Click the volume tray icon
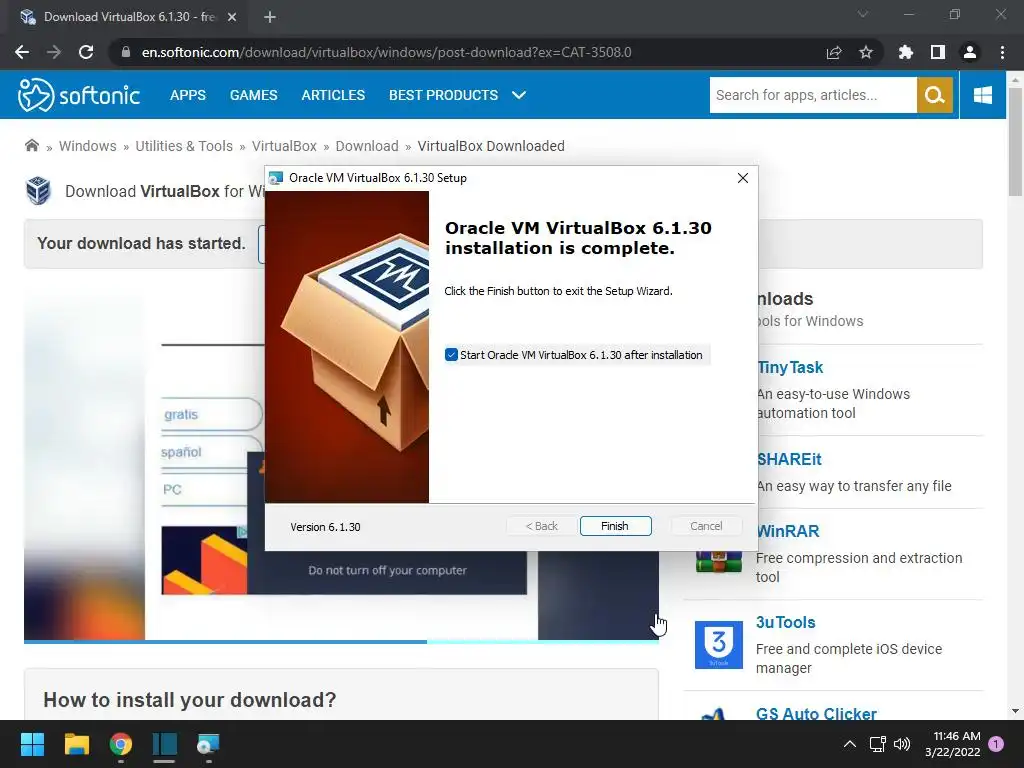1024x768 pixels. coord(902,744)
